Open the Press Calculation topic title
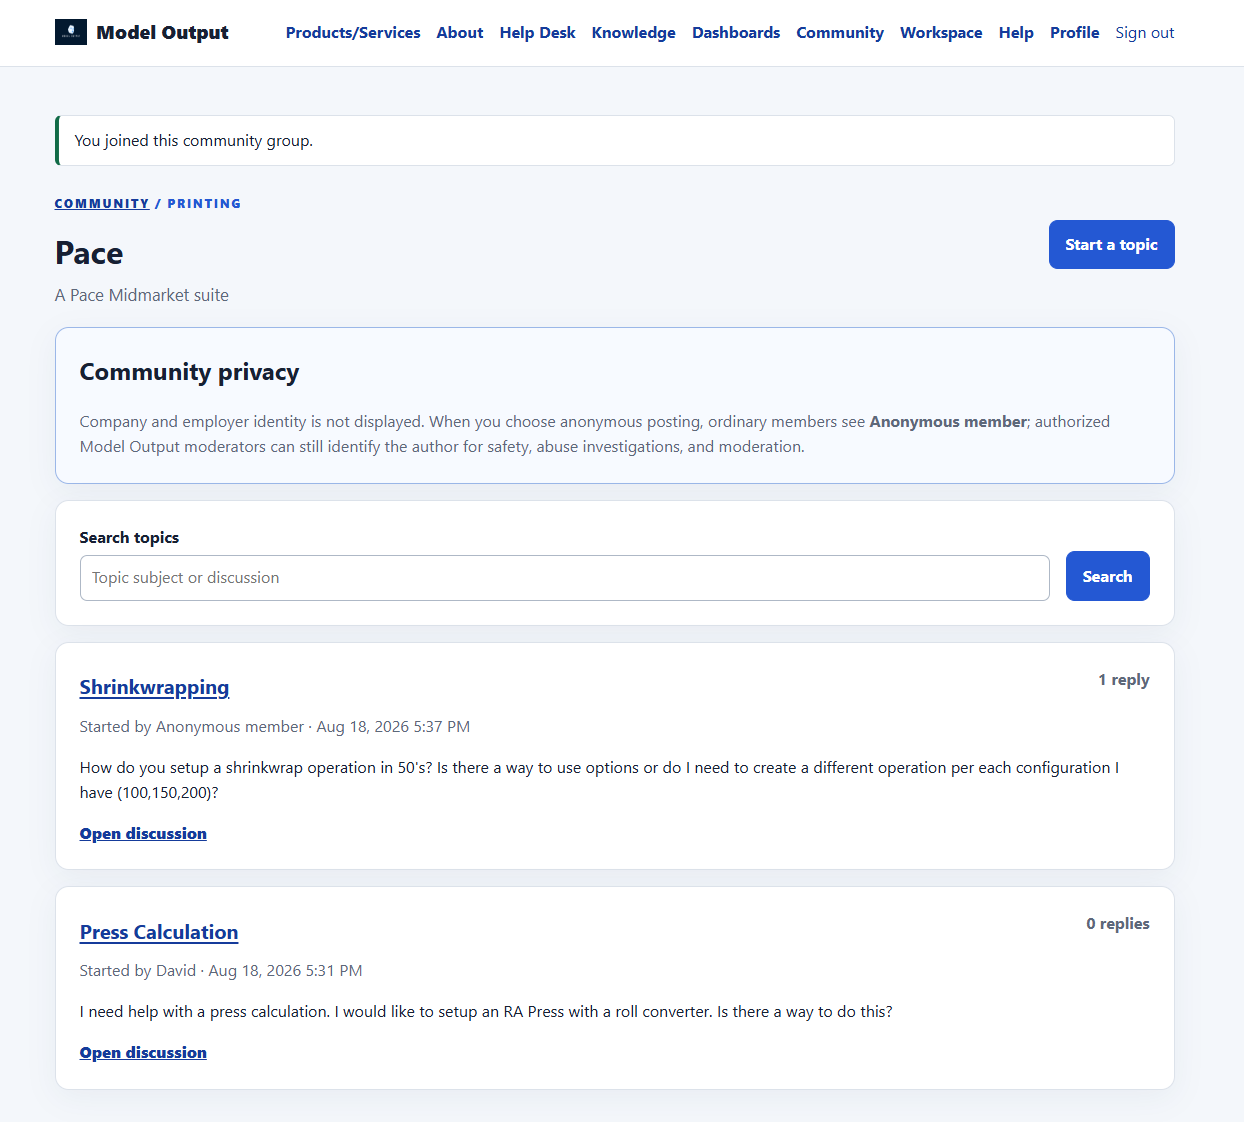The image size is (1244, 1122). [159, 933]
